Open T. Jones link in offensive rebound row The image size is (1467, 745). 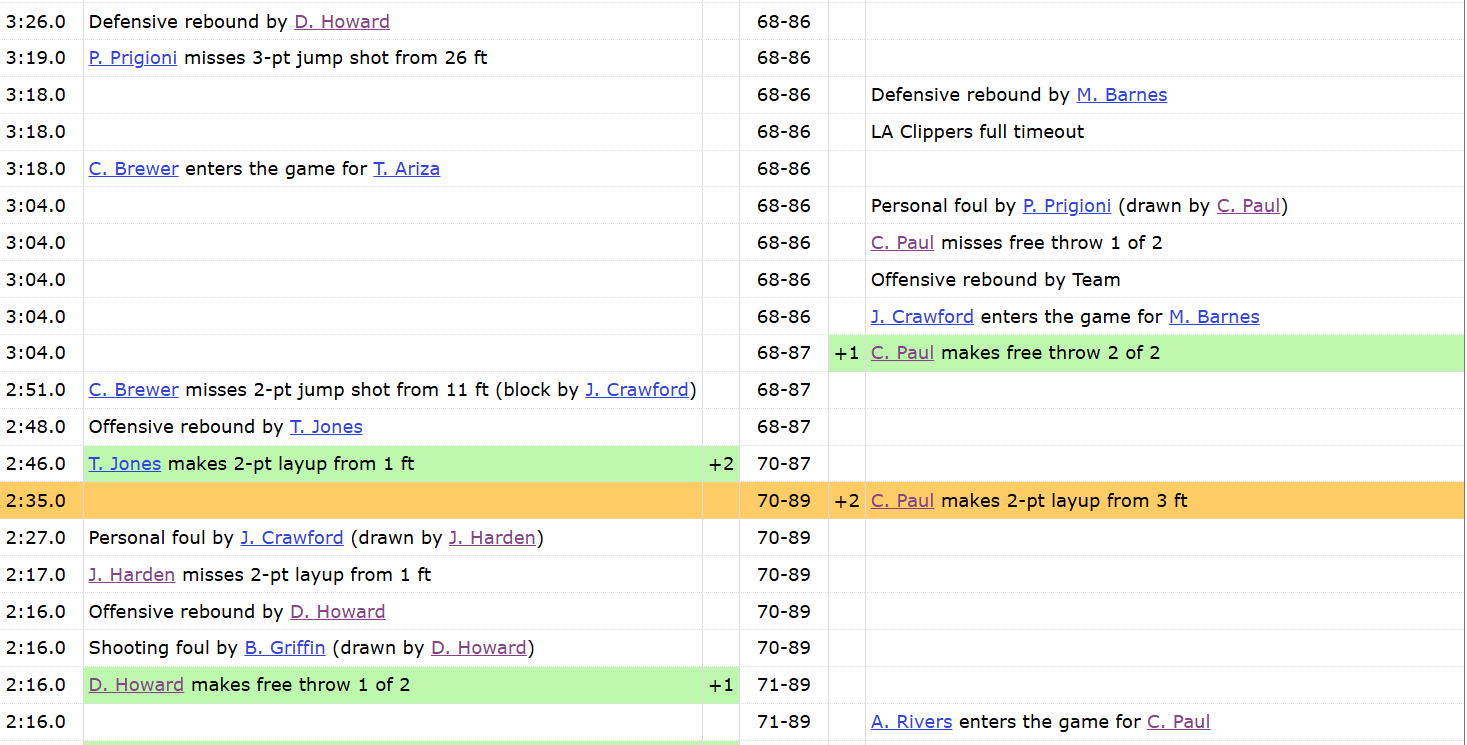[x=326, y=427]
